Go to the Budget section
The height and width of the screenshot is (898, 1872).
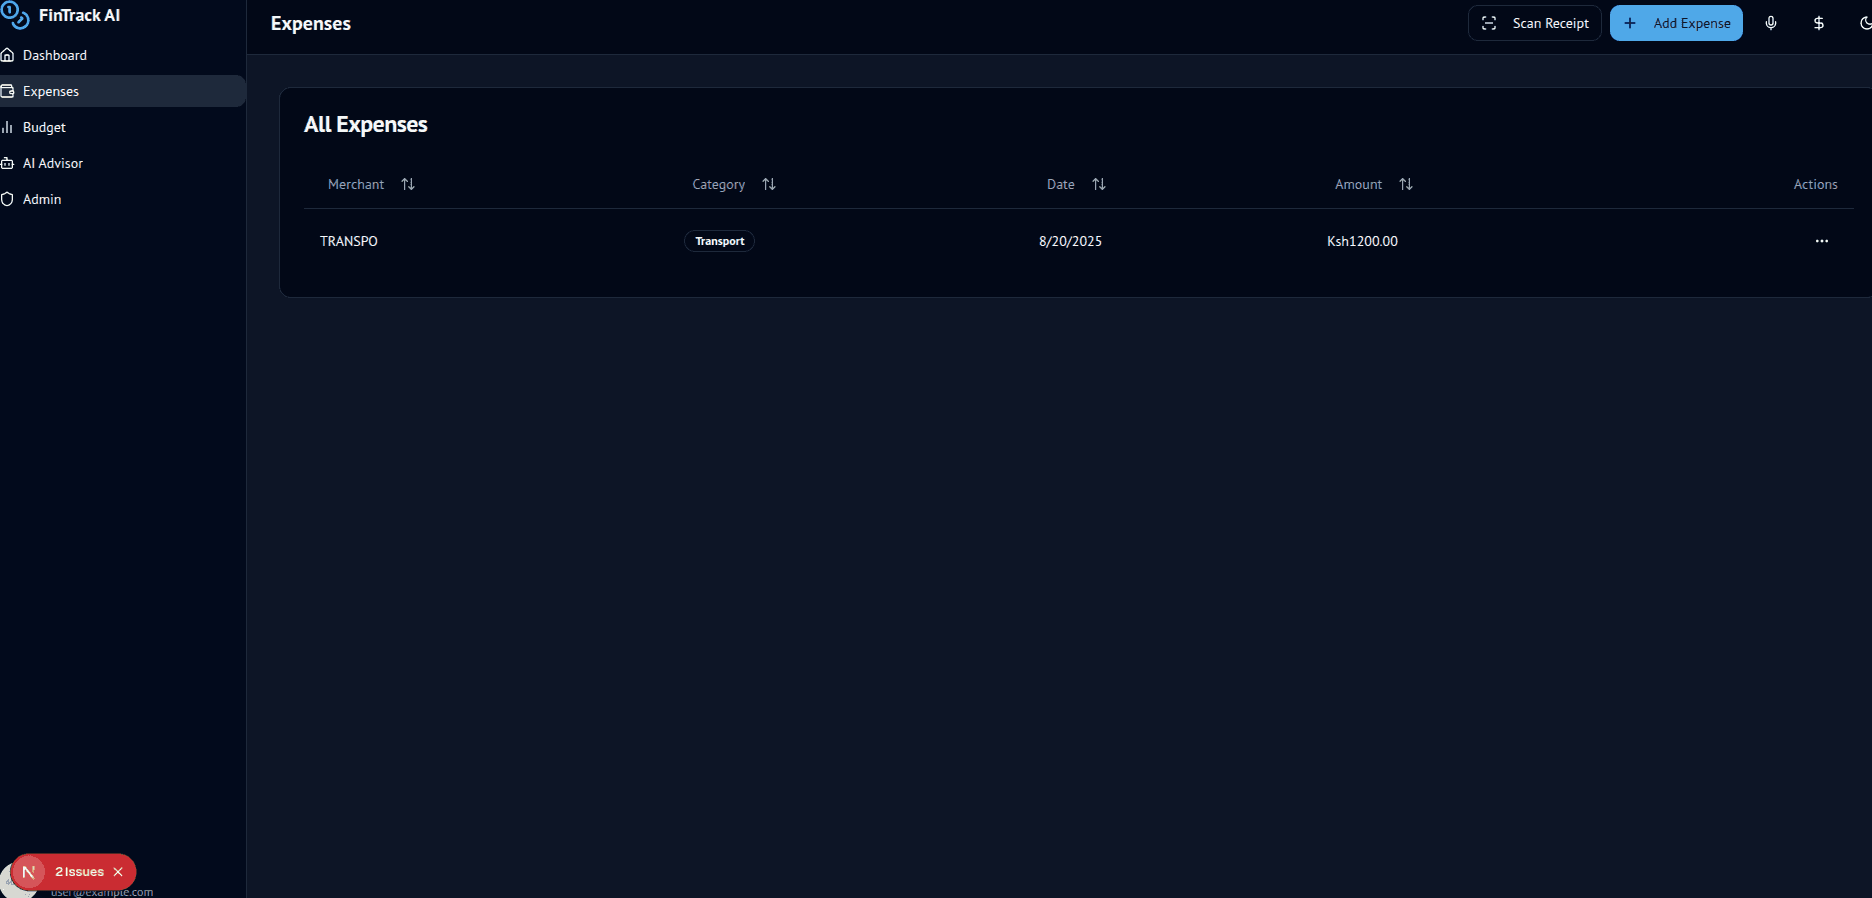121,127
